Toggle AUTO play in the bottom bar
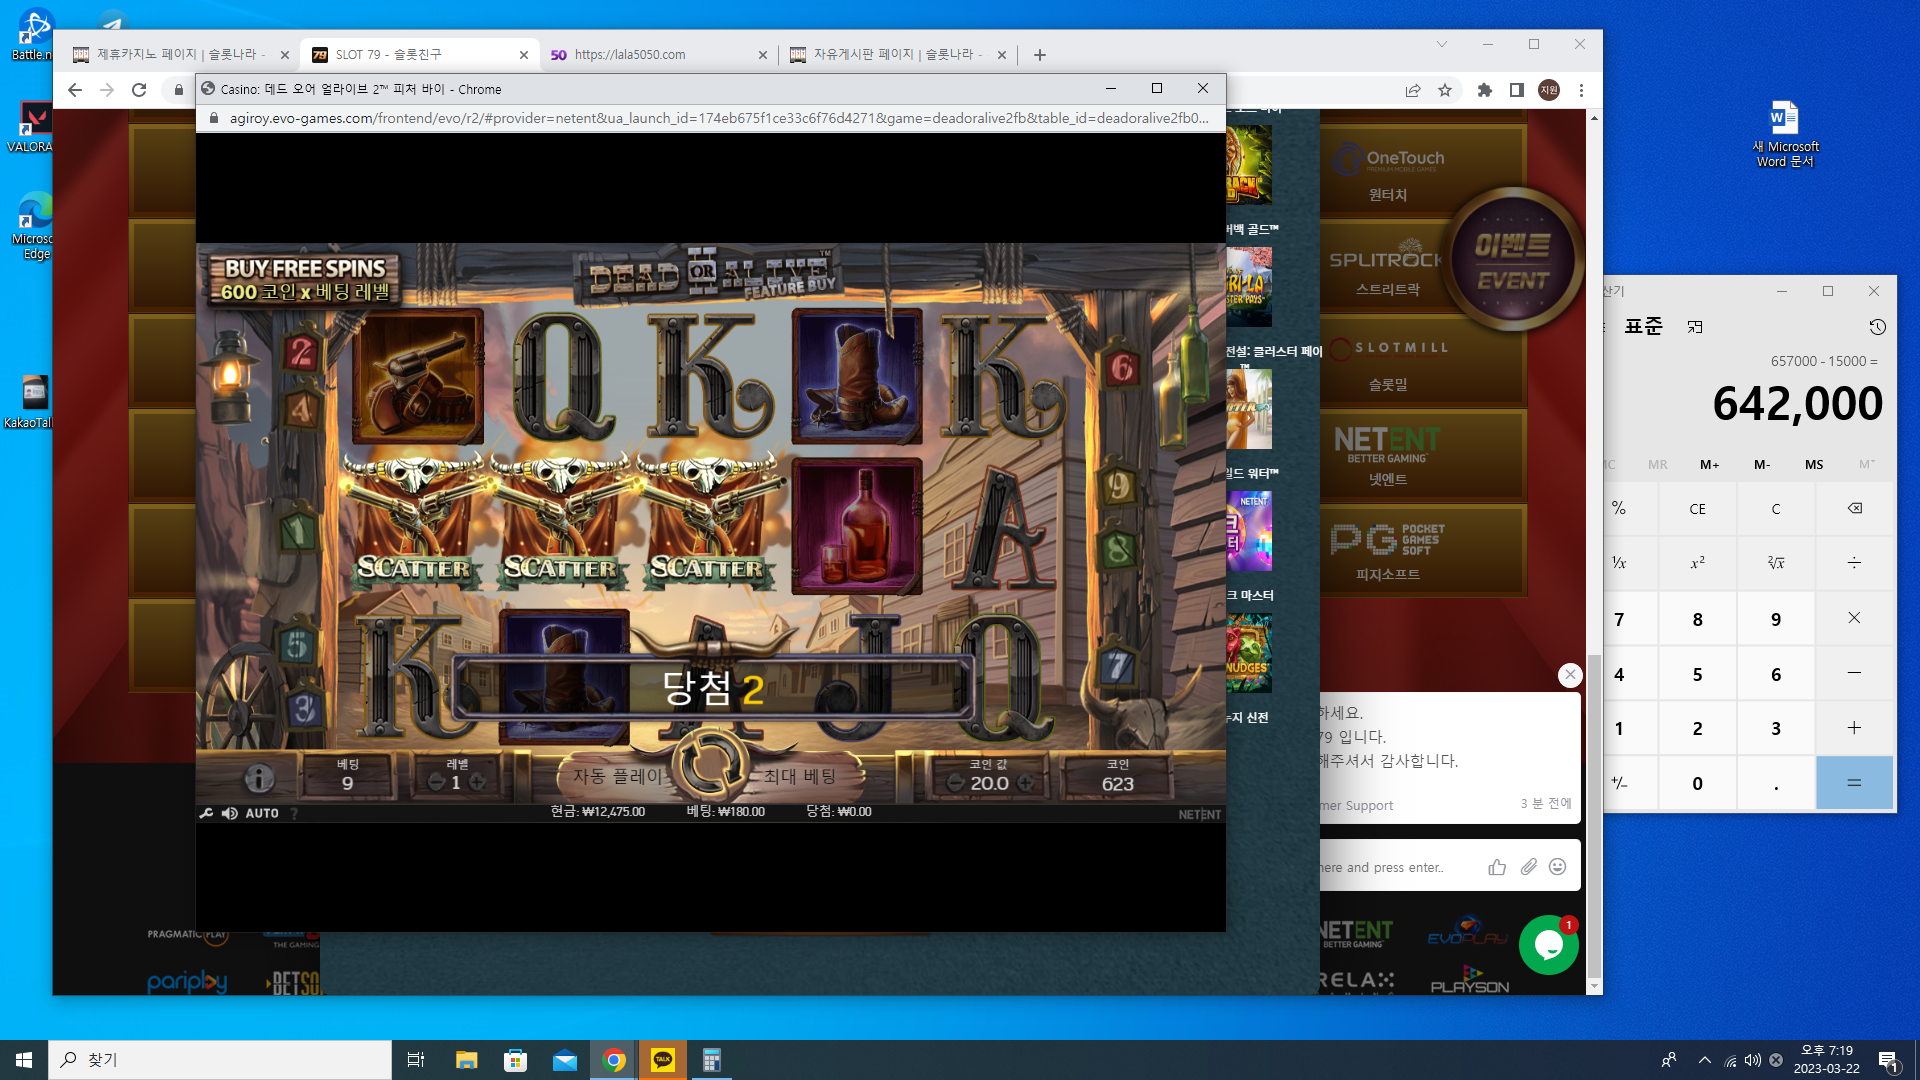The width and height of the screenshot is (1920, 1080). (x=262, y=813)
